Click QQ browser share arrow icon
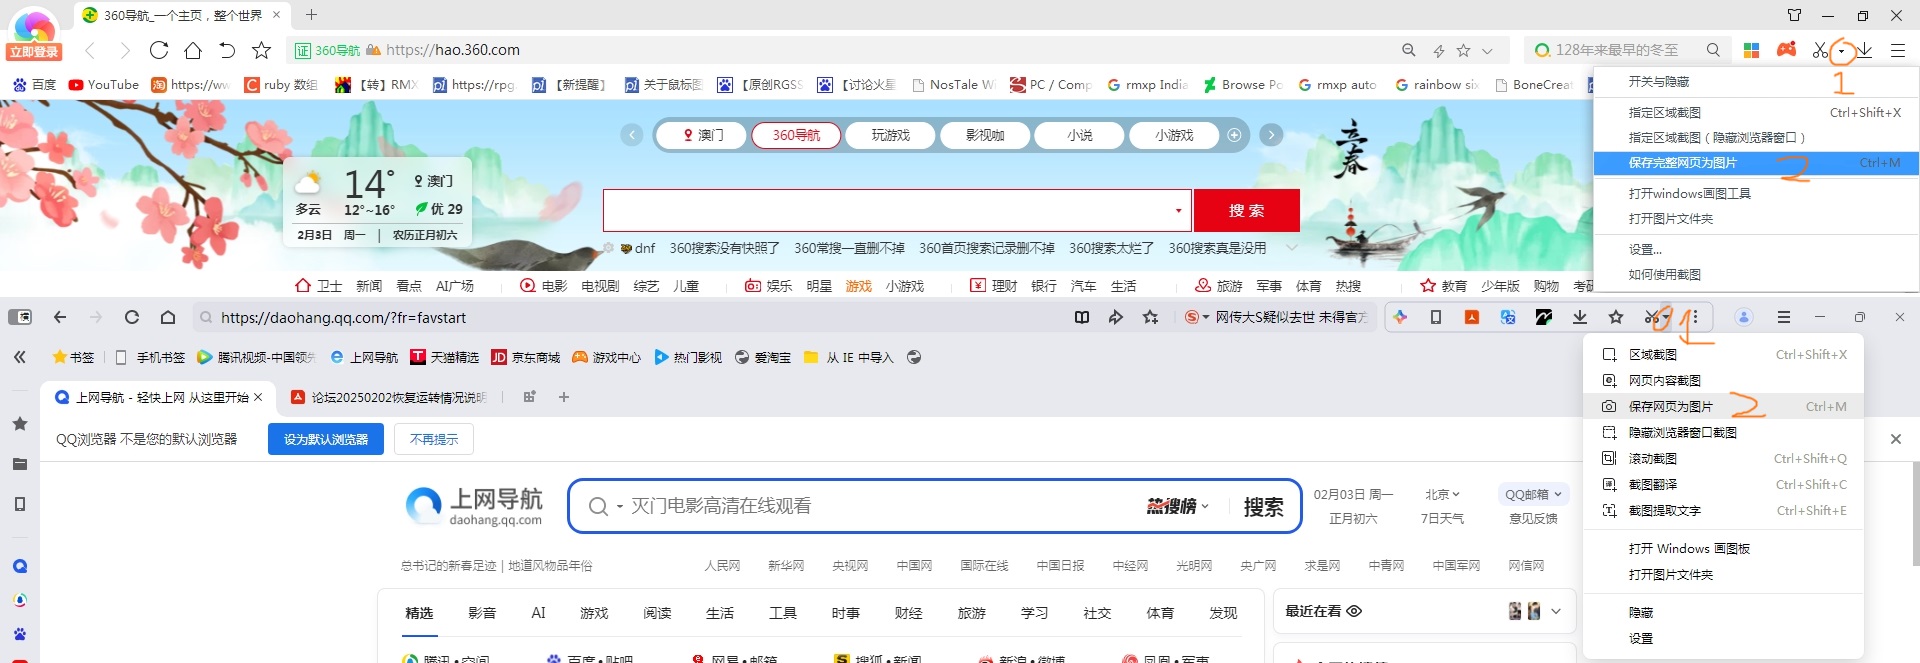1920x663 pixels. click(1116, 317)
